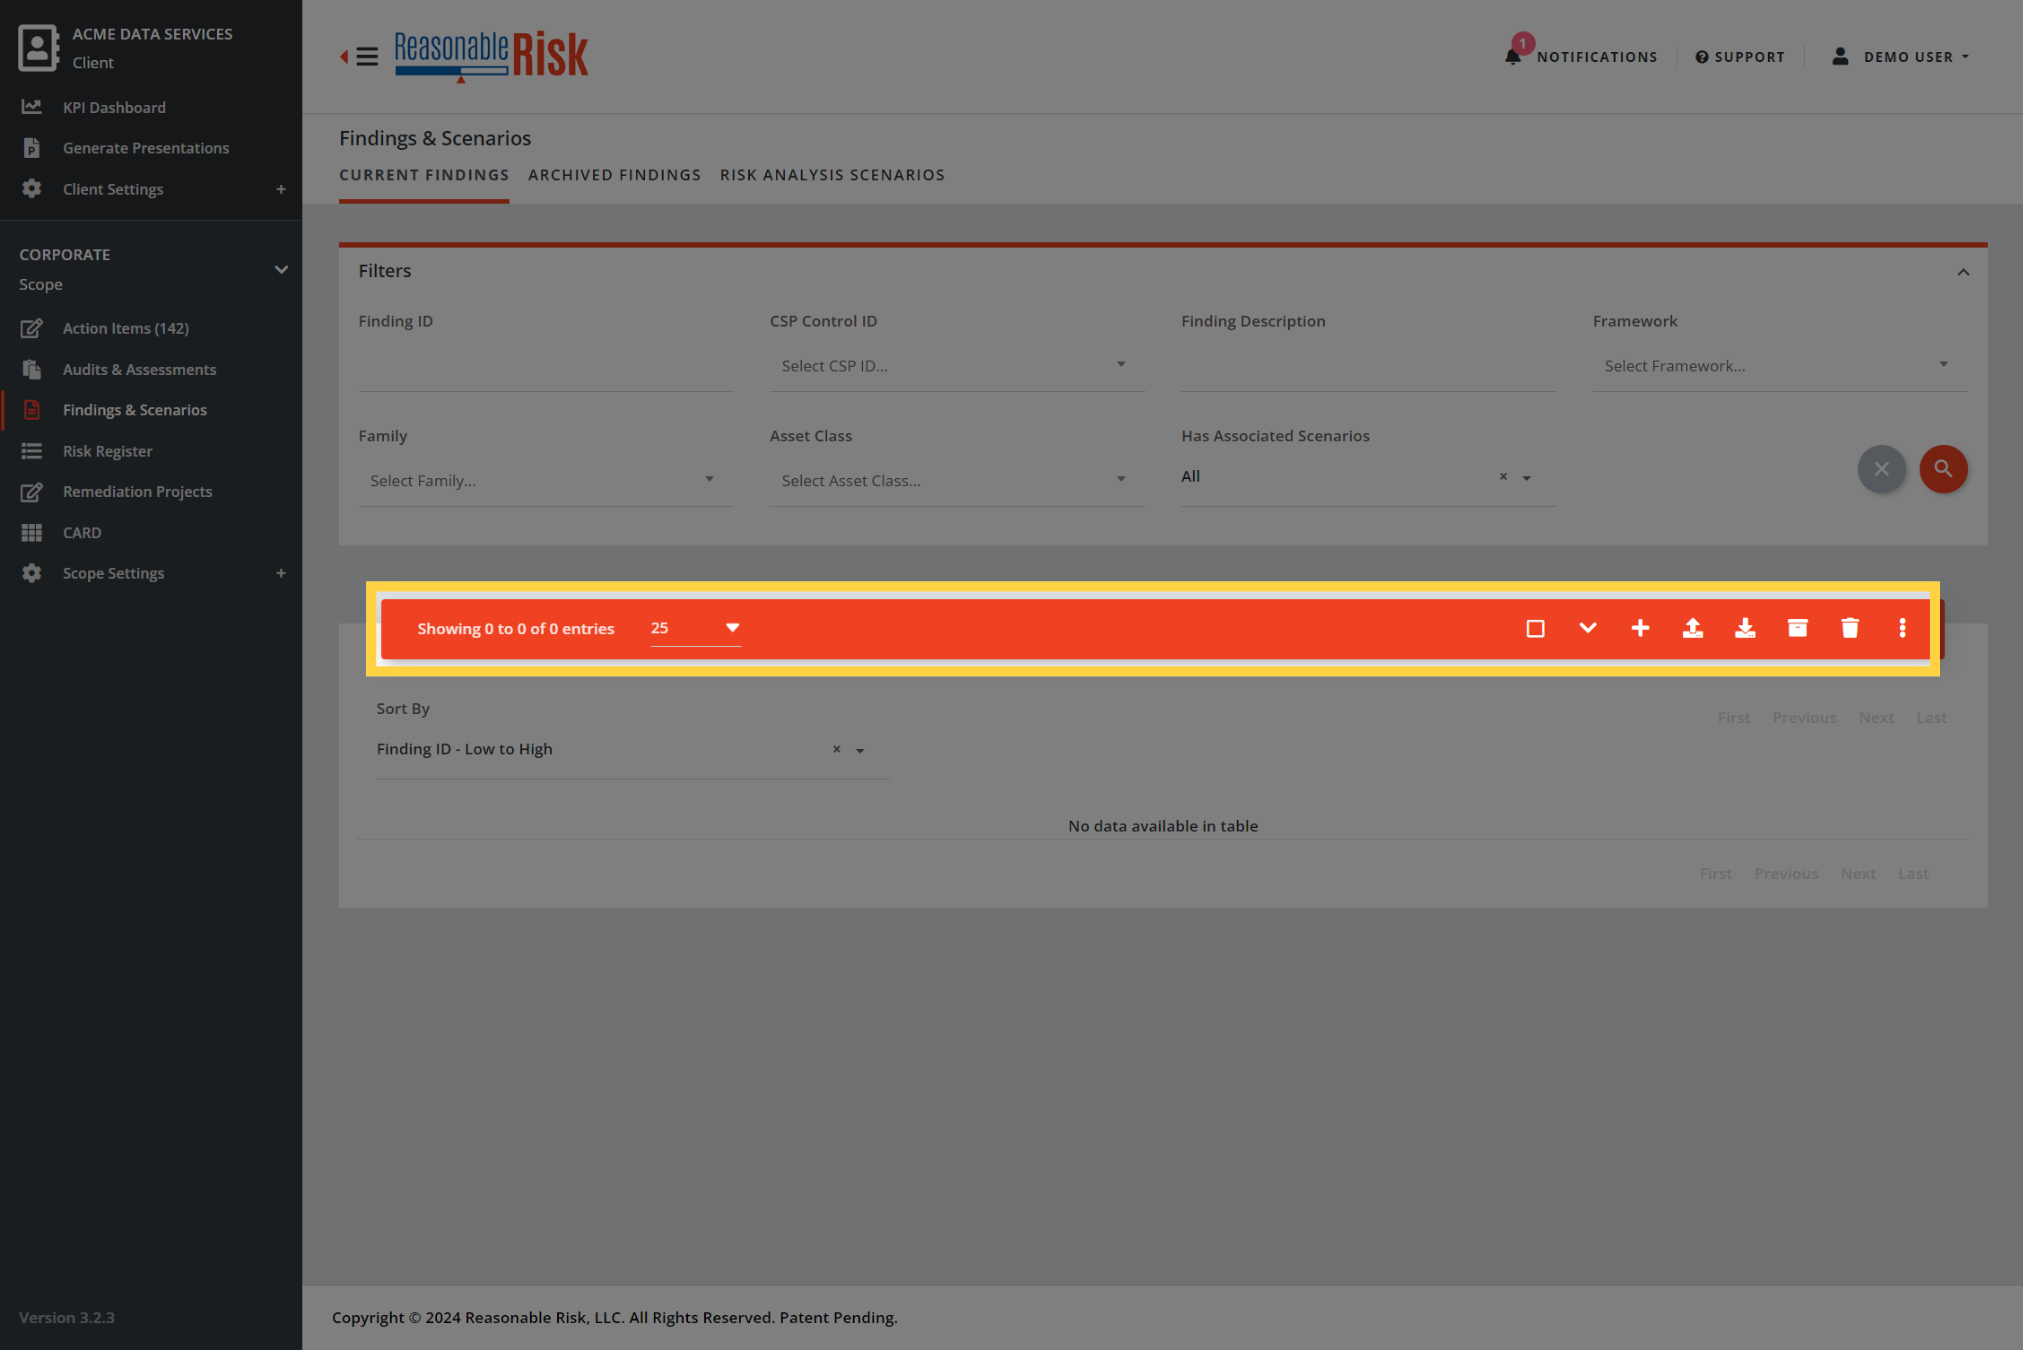Open Audits & Assessments
2023x1350 pixels.
click(x=139, y=369)
